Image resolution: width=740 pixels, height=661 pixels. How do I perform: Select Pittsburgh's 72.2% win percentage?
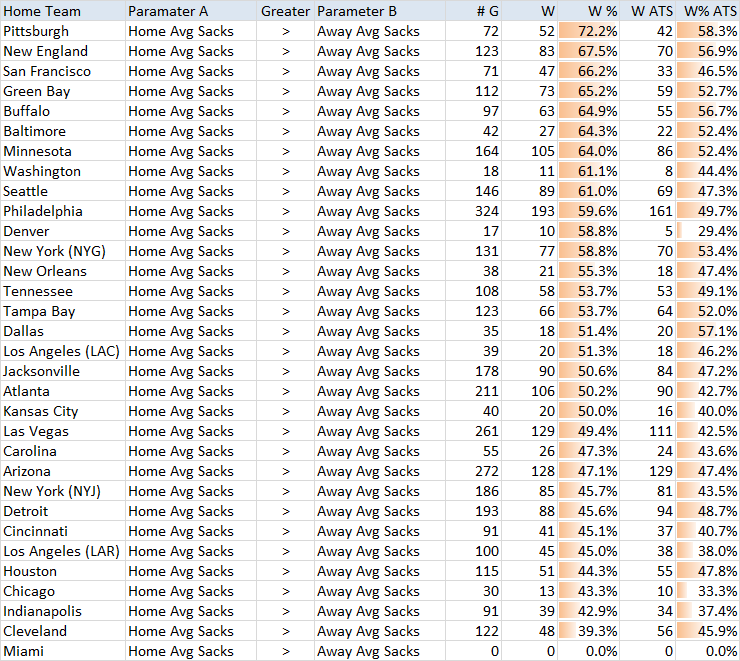[589, 31]
